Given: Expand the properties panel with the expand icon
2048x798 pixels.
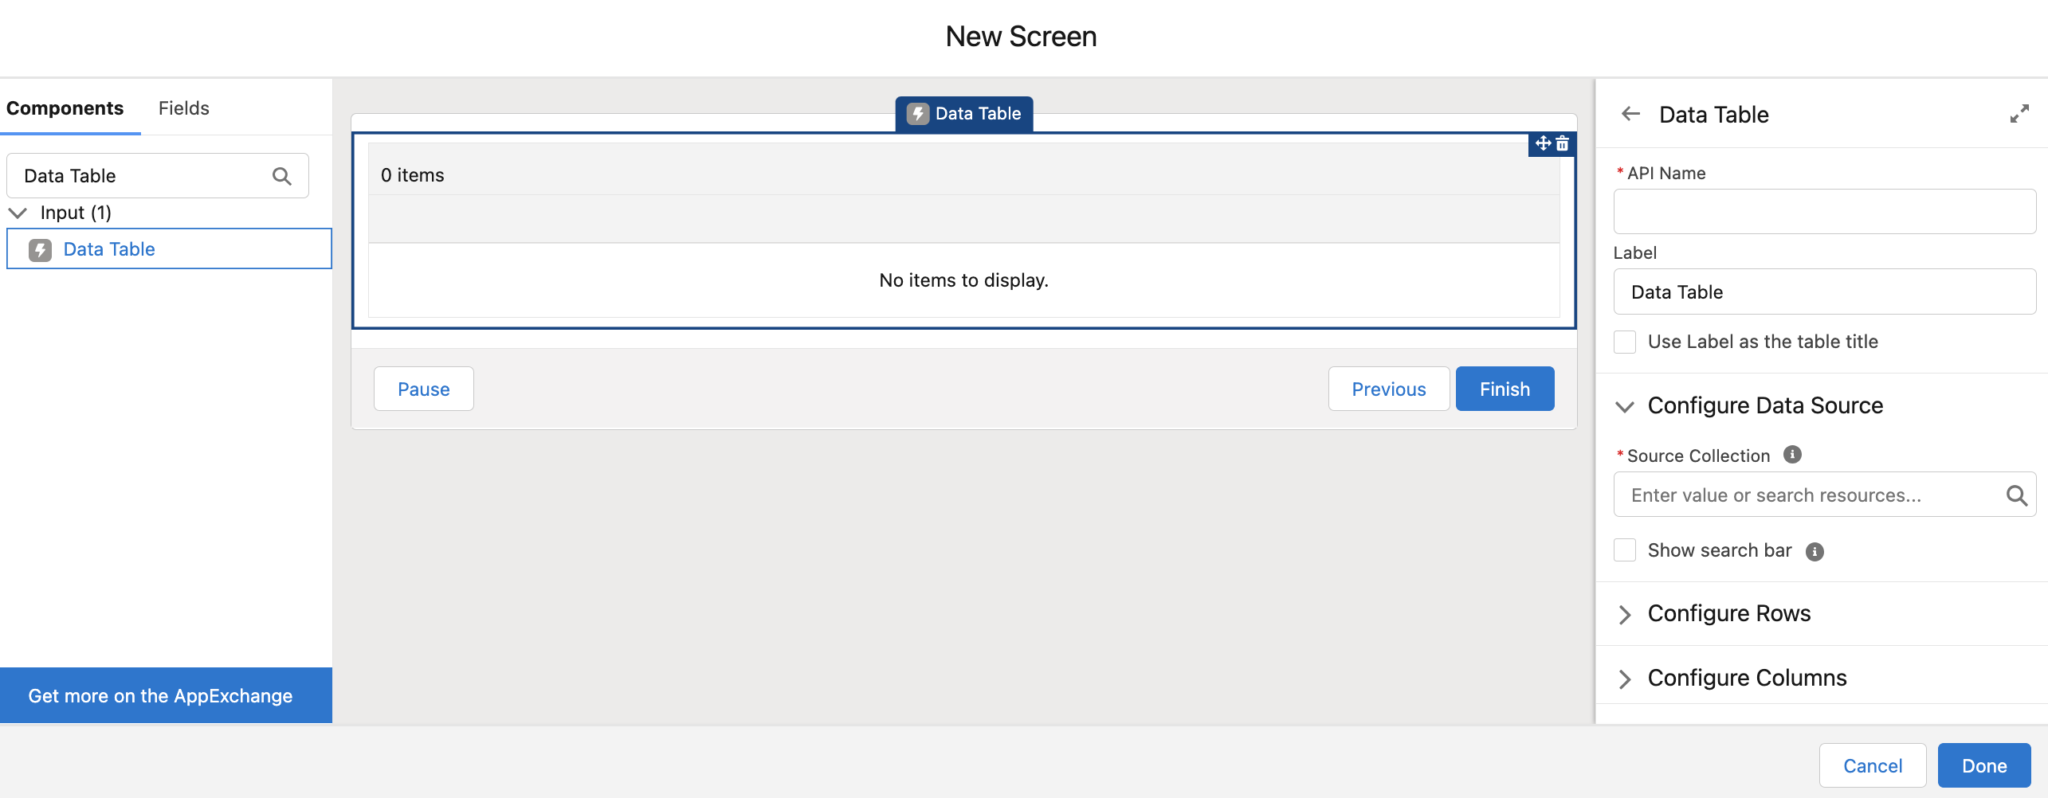Looking at the screenshot, I should (x=2019, y=114).
